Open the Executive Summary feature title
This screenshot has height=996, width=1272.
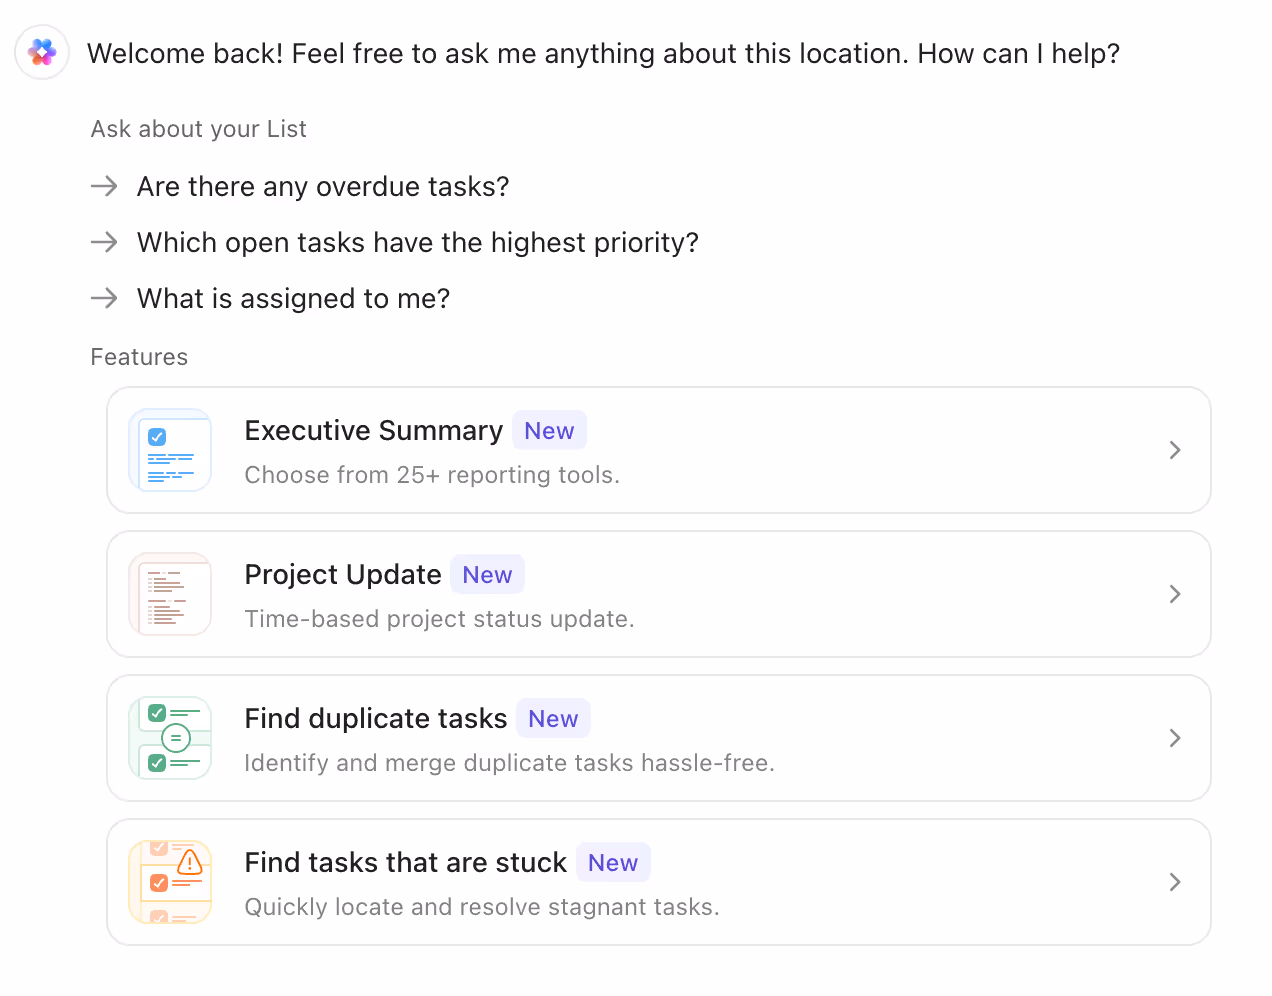373,431
